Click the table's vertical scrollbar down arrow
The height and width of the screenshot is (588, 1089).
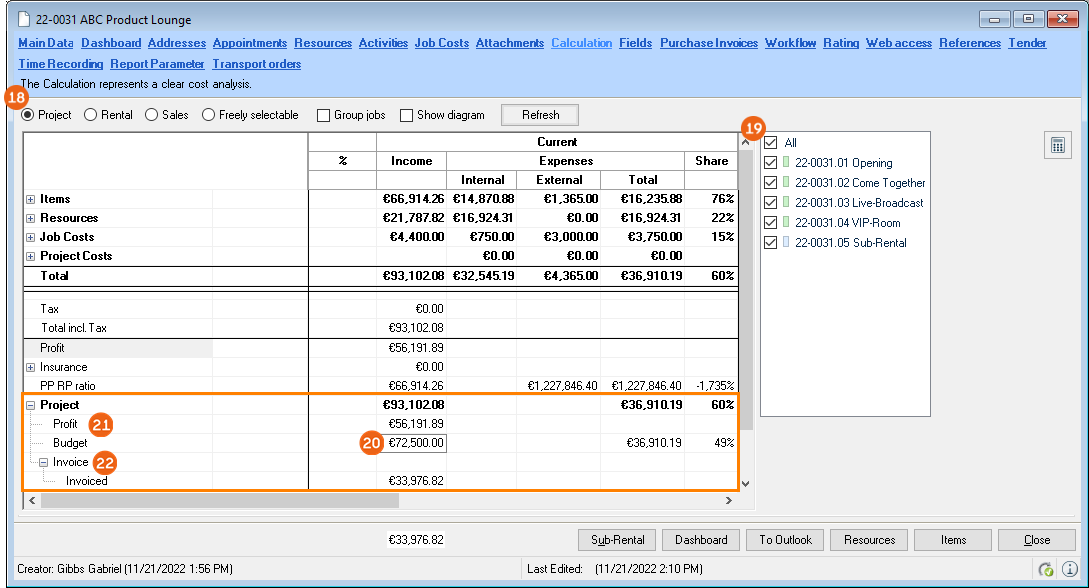coord(745,484)
